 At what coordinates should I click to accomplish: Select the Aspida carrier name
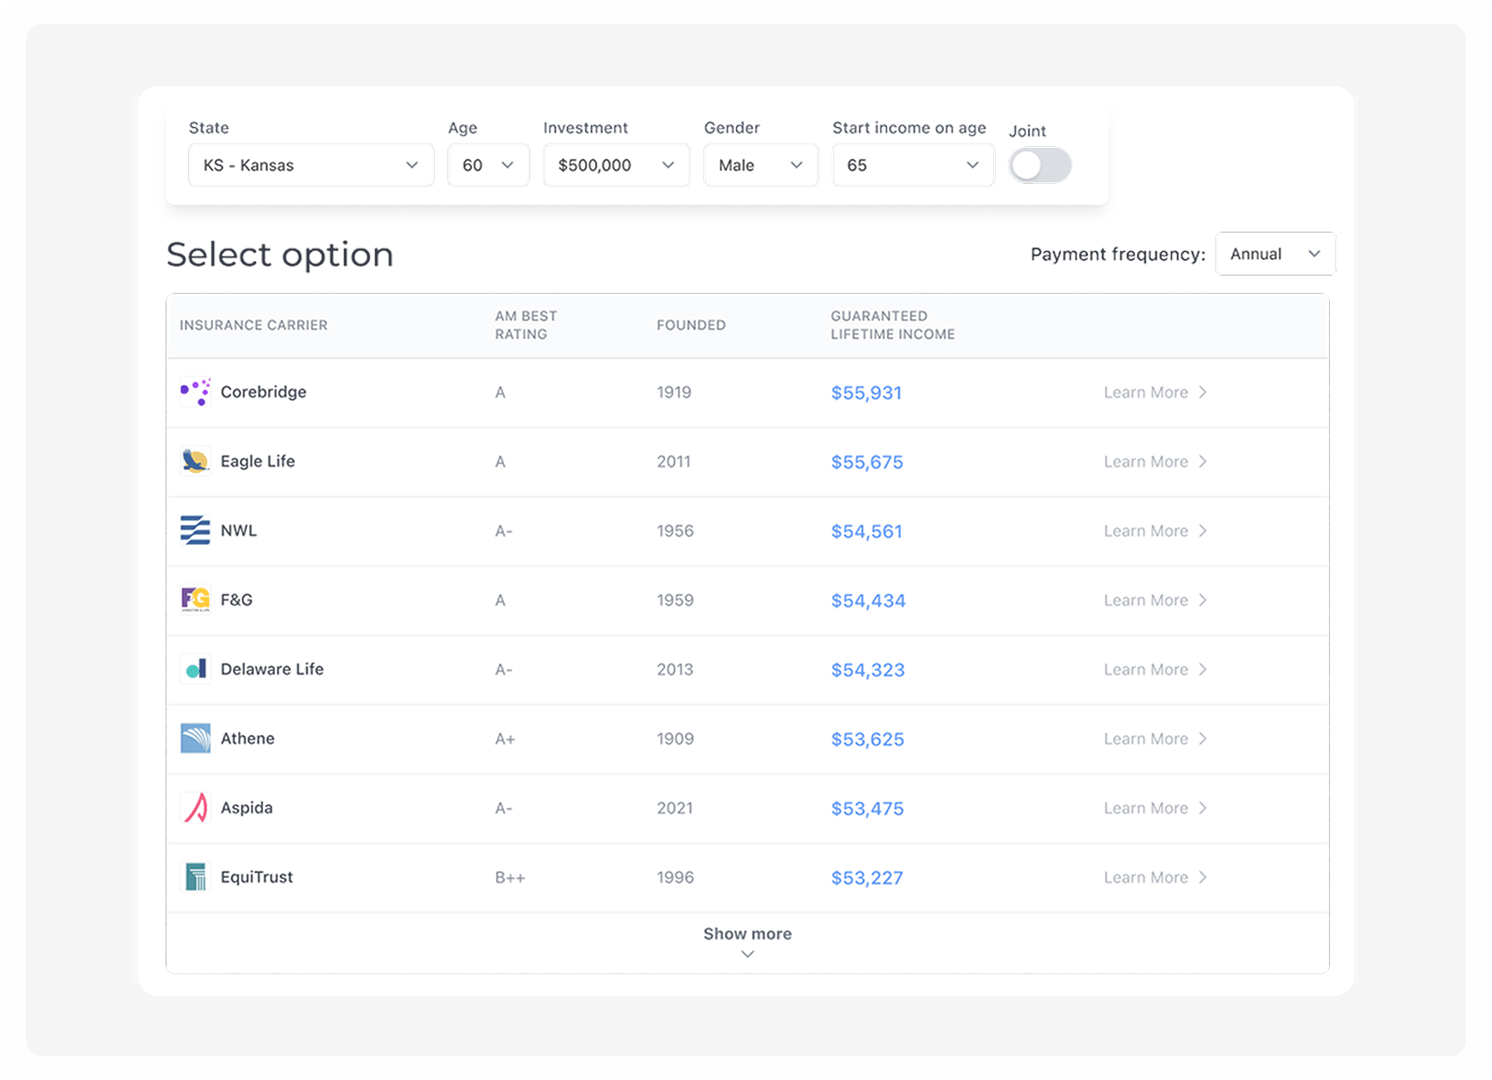(x=246, y=808)
